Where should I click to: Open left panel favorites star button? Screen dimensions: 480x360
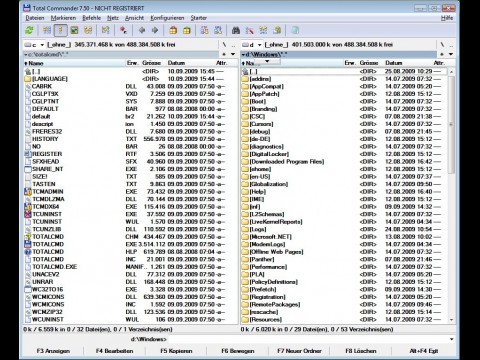coord(224,54)
